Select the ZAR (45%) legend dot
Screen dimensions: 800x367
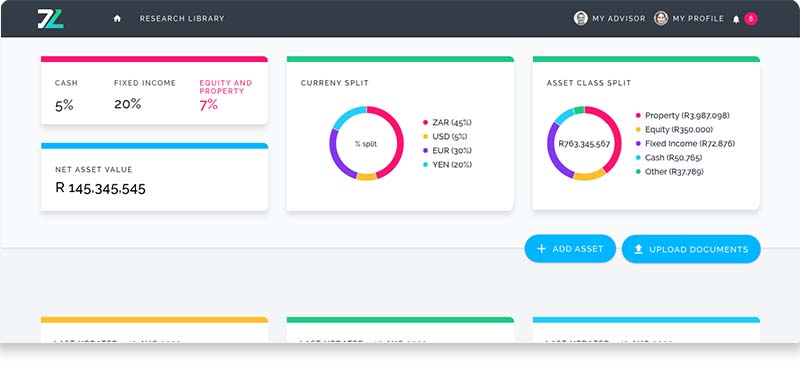(425, 123)
